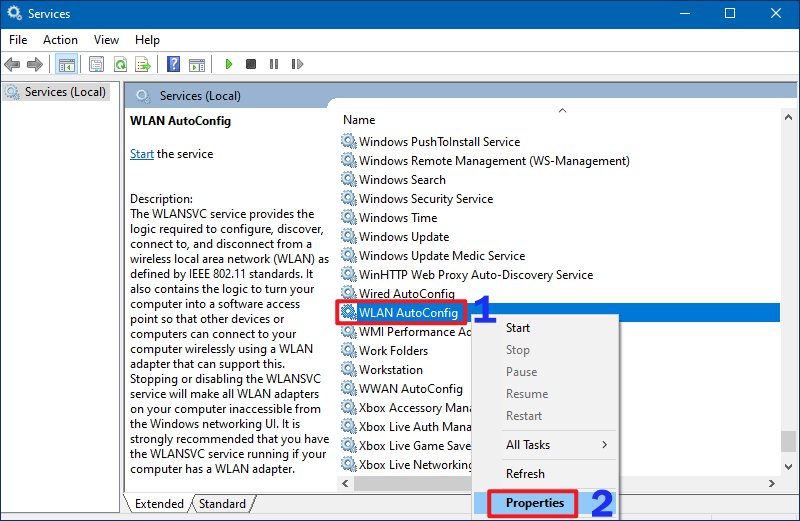Viewport: 800px width, 521px height.
Task: Toggle Show/Hide Console Tree icon
Action: [67, 64]
